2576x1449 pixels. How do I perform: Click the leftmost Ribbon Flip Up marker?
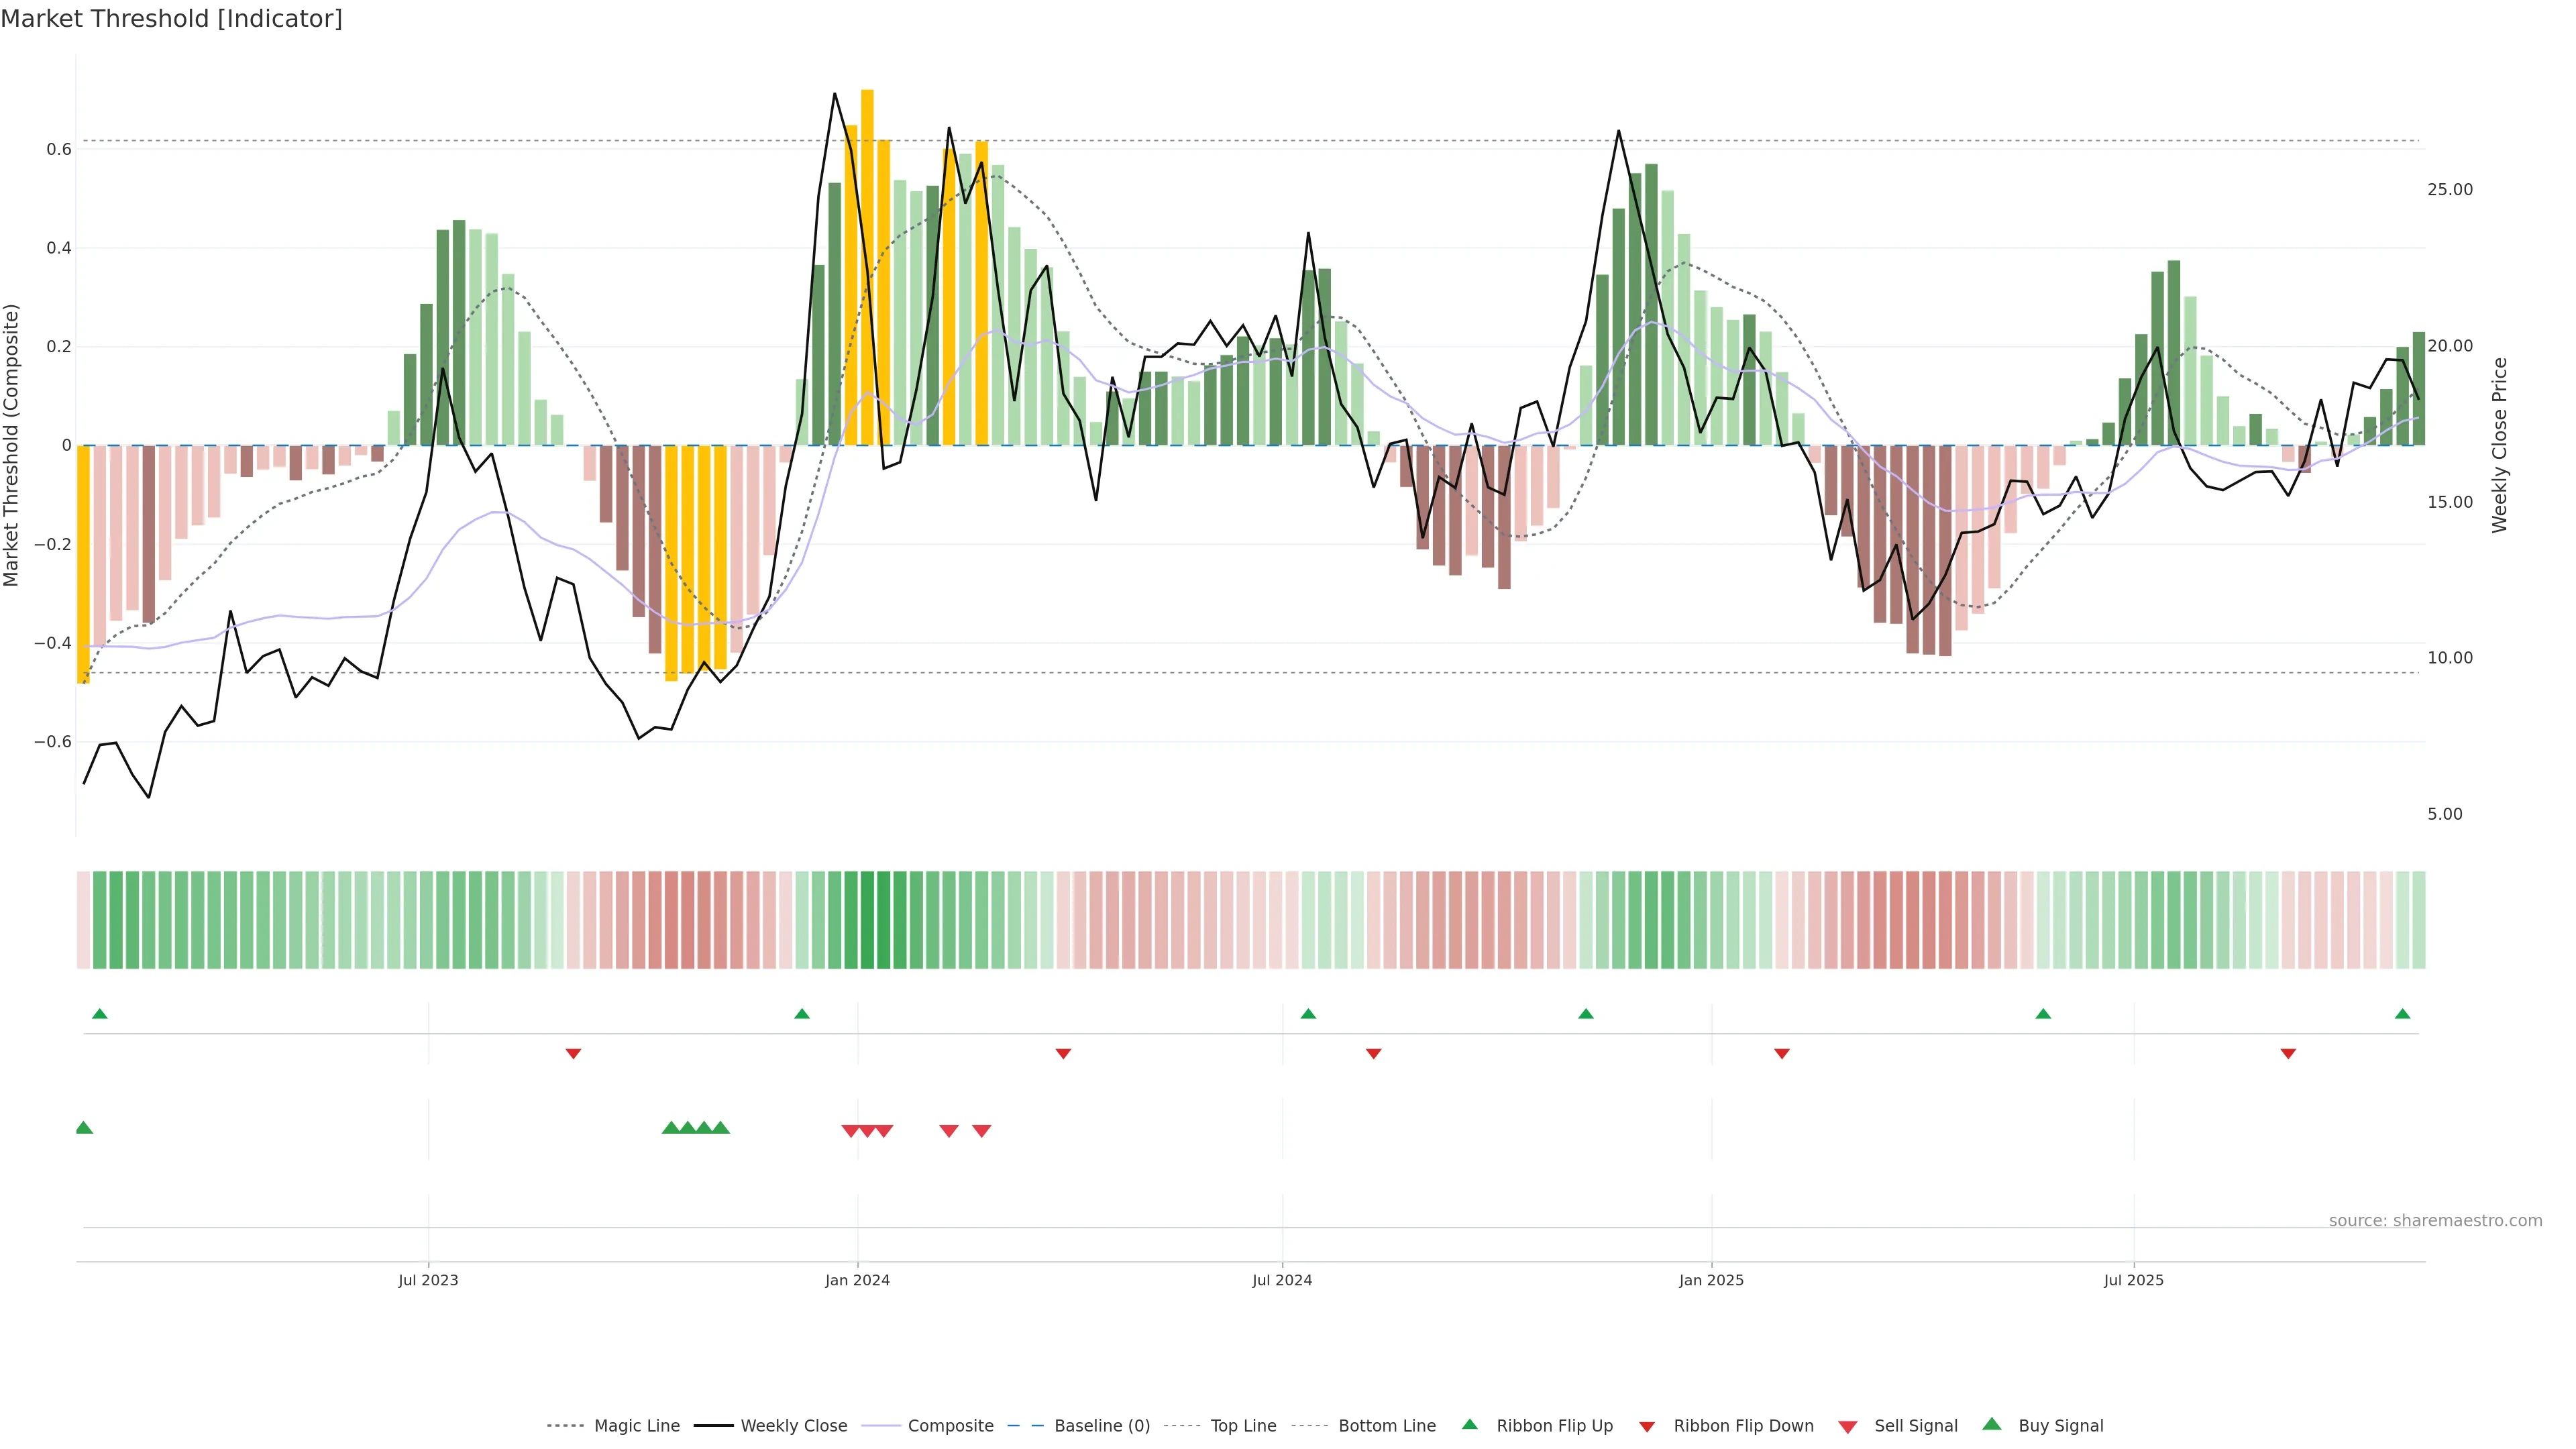(99, 1014)
